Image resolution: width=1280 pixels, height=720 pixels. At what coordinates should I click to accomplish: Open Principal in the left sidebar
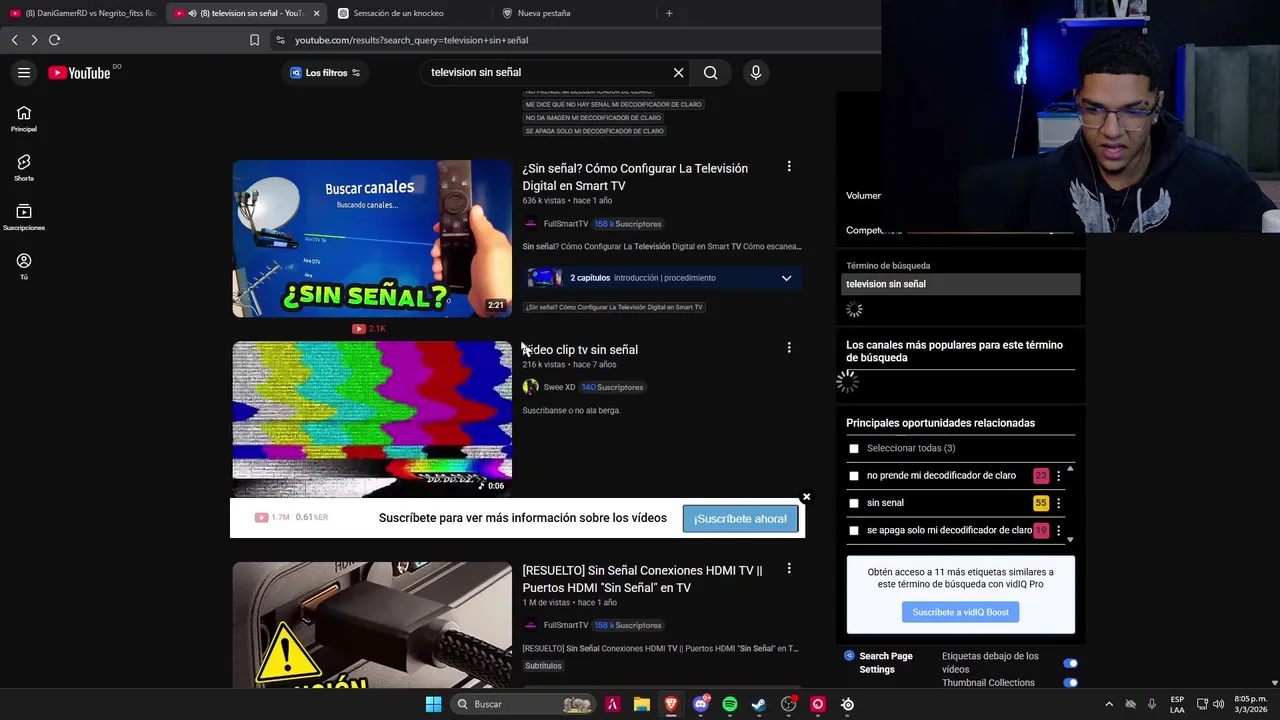tap(24, 119)
